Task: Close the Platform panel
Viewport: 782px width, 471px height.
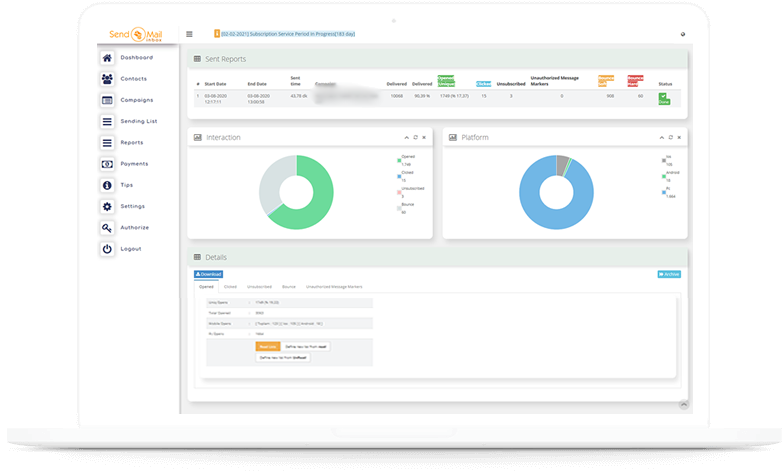Action: point(678,137)
